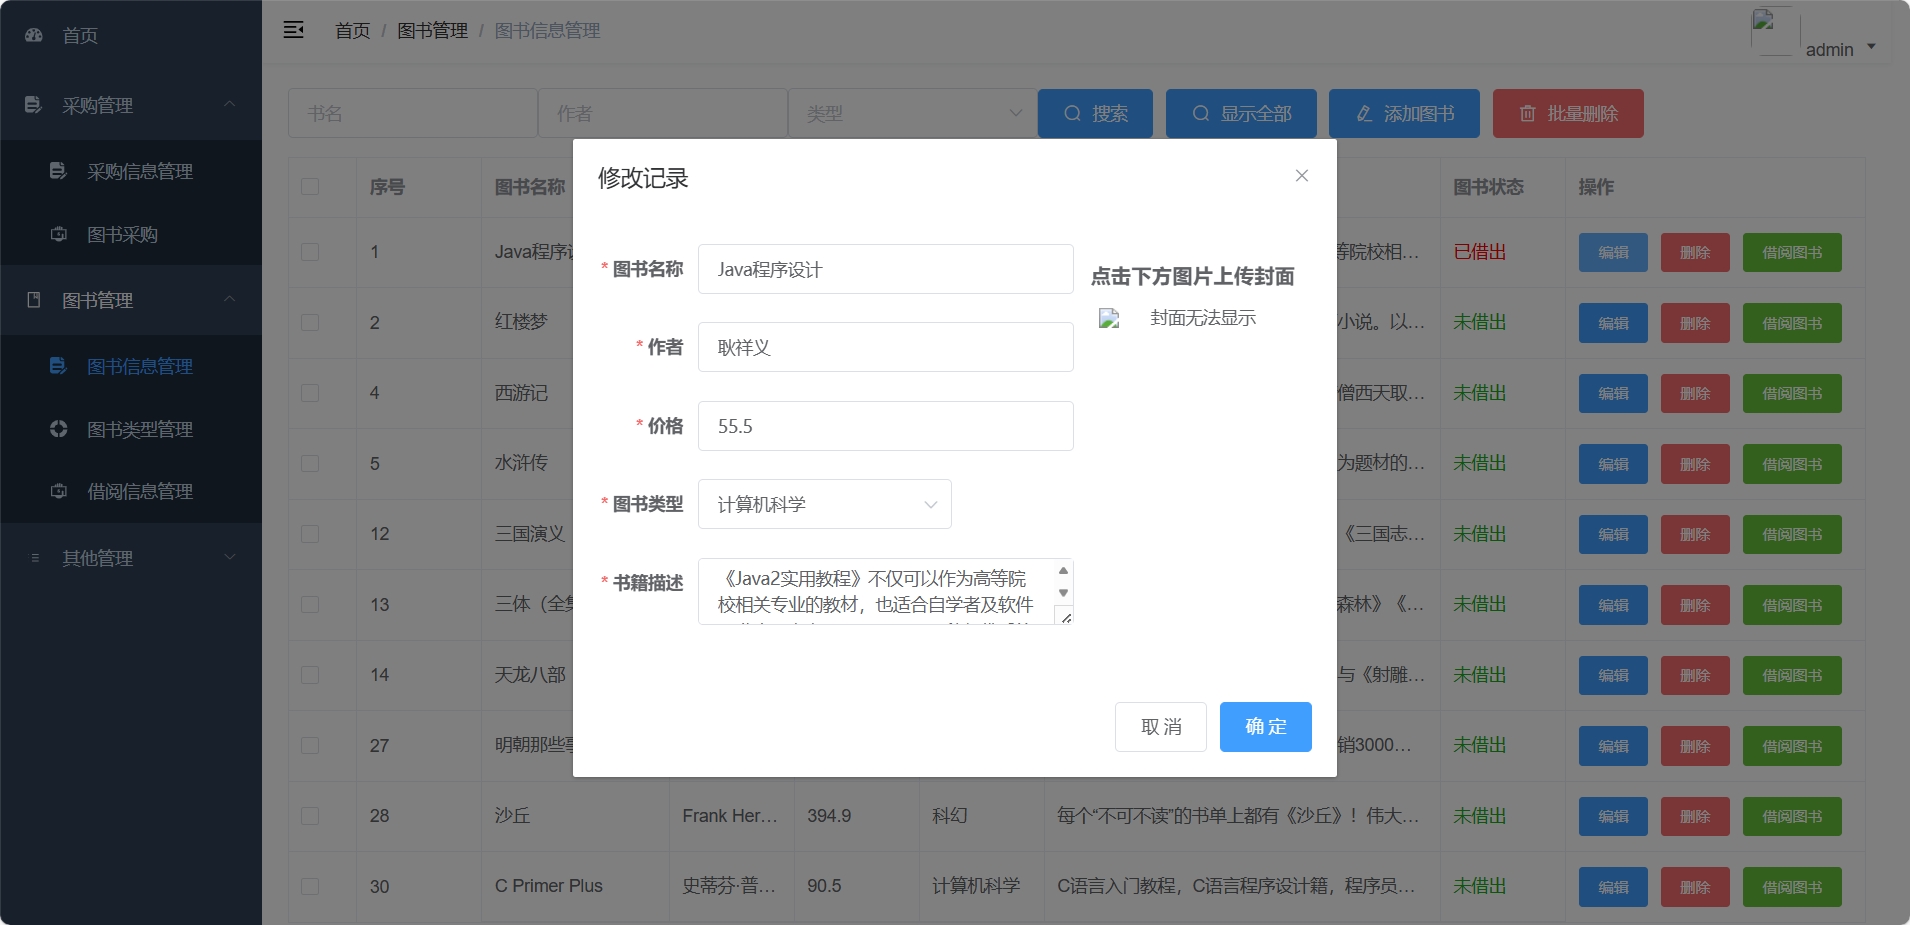Click the 采购管理 menu icon

pos(34,105)
